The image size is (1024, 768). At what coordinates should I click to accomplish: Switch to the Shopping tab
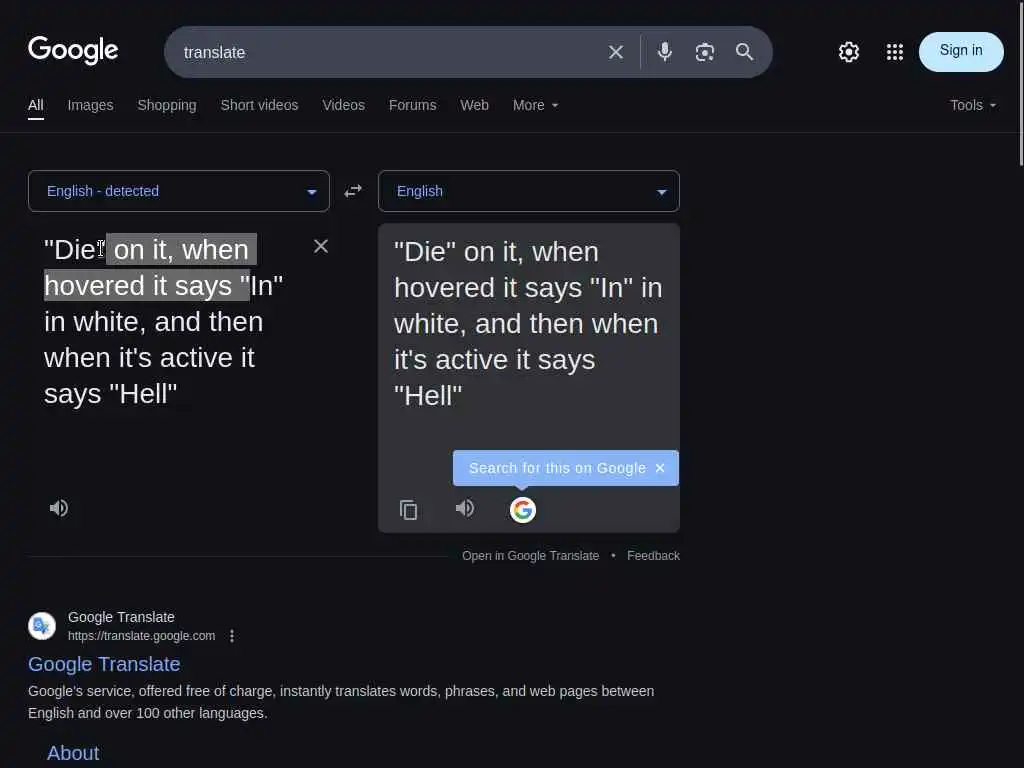click(167, 105)
